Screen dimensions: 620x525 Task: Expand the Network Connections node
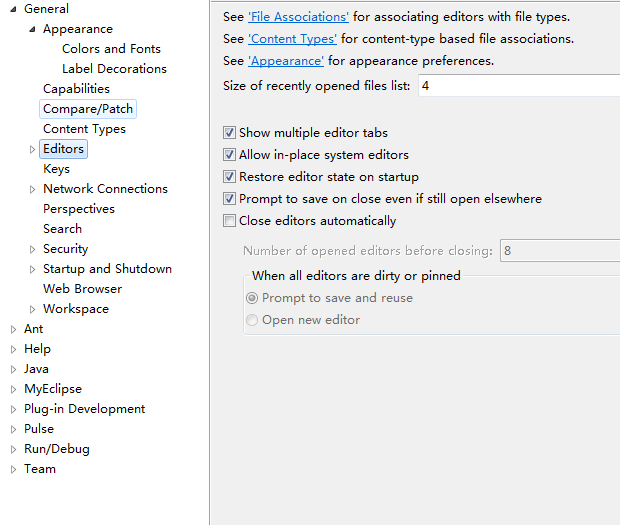tap(33, 189)
